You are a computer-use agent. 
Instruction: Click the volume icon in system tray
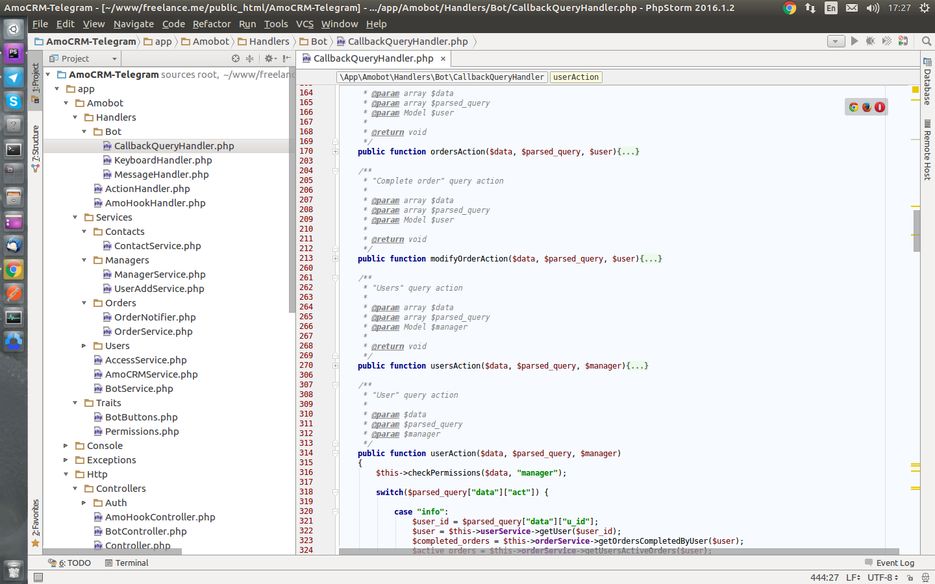[873, 8]
